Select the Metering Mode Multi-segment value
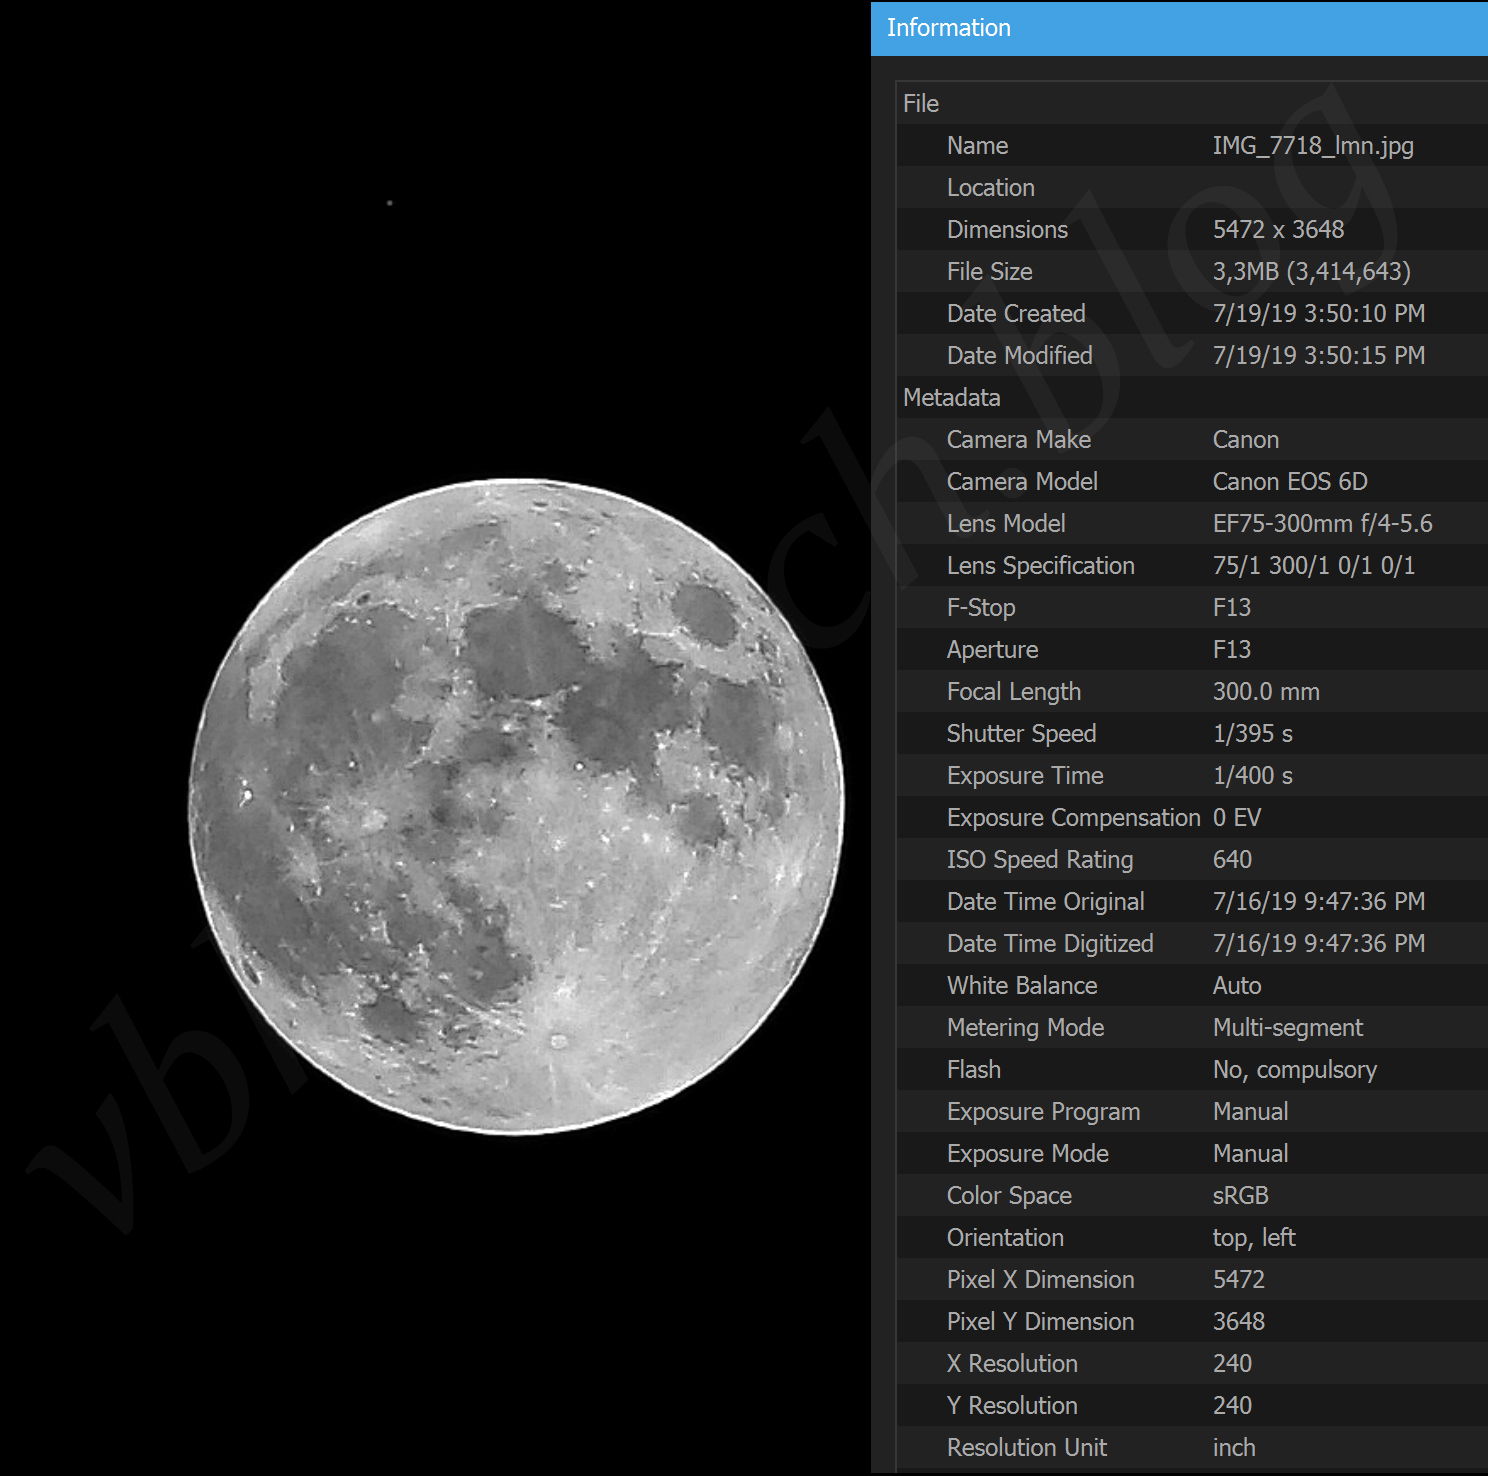This screenshot has width=1488, height=1476. click(1287, 1028)
